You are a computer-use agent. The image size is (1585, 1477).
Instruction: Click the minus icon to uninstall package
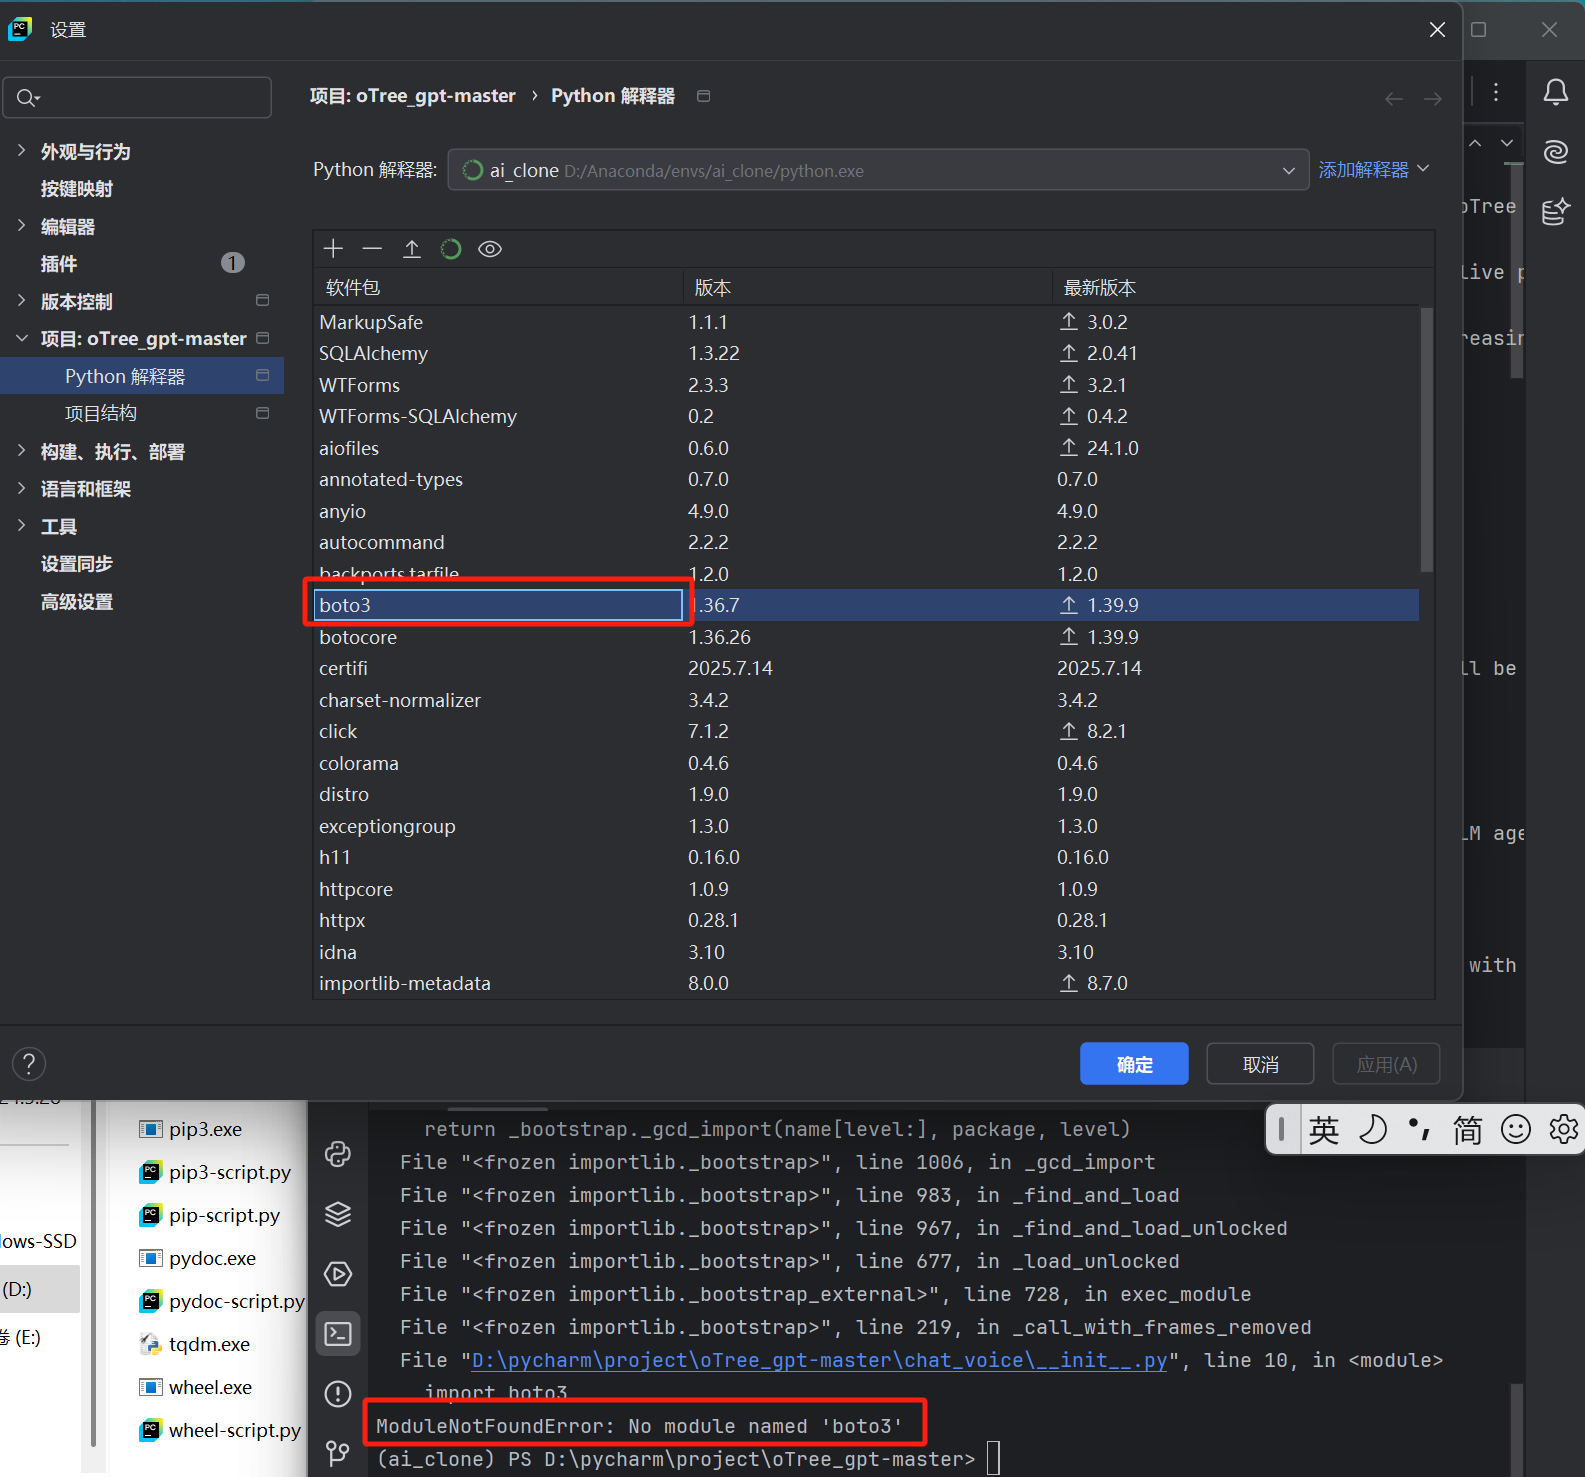pos(372,249)
